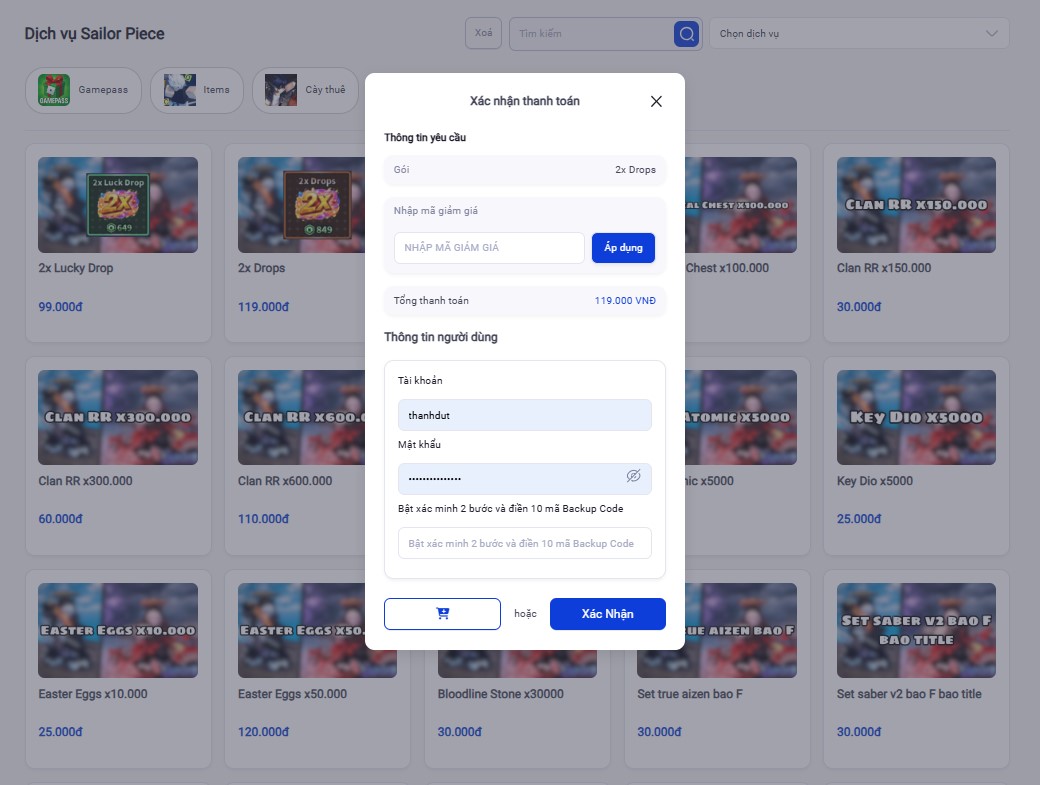Click the 2x Lucky Drop title
The height and width of the screenshot is (785, 1040).
(76, 268)
